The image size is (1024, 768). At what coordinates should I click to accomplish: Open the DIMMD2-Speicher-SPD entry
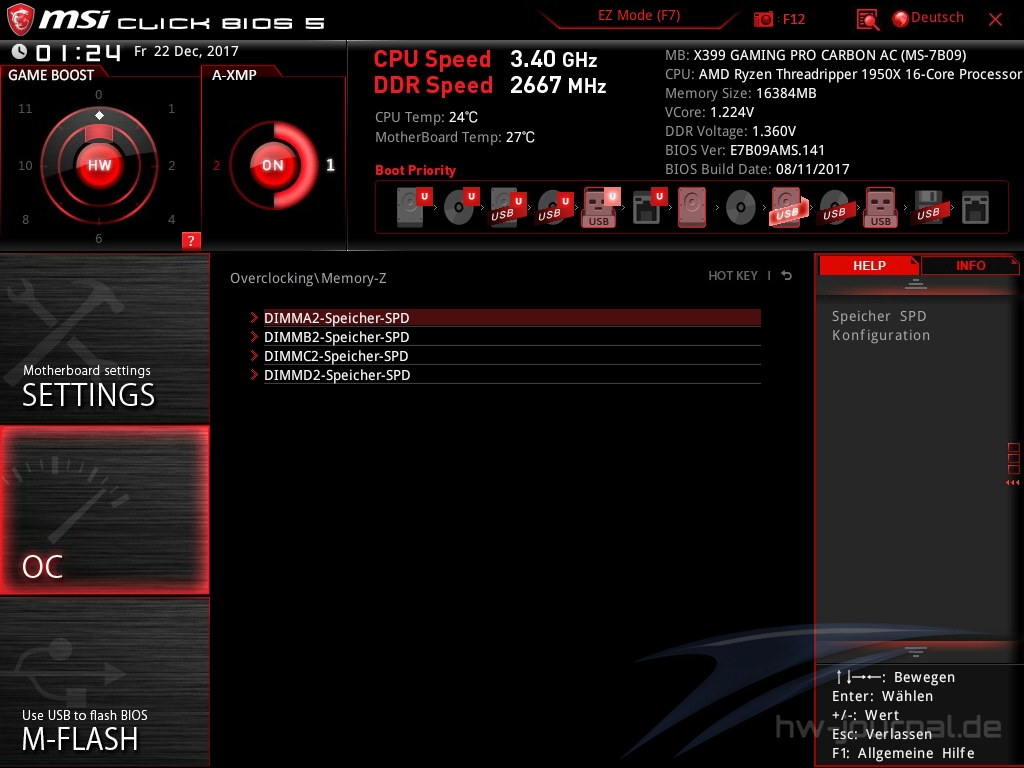[x=512, y=374]
